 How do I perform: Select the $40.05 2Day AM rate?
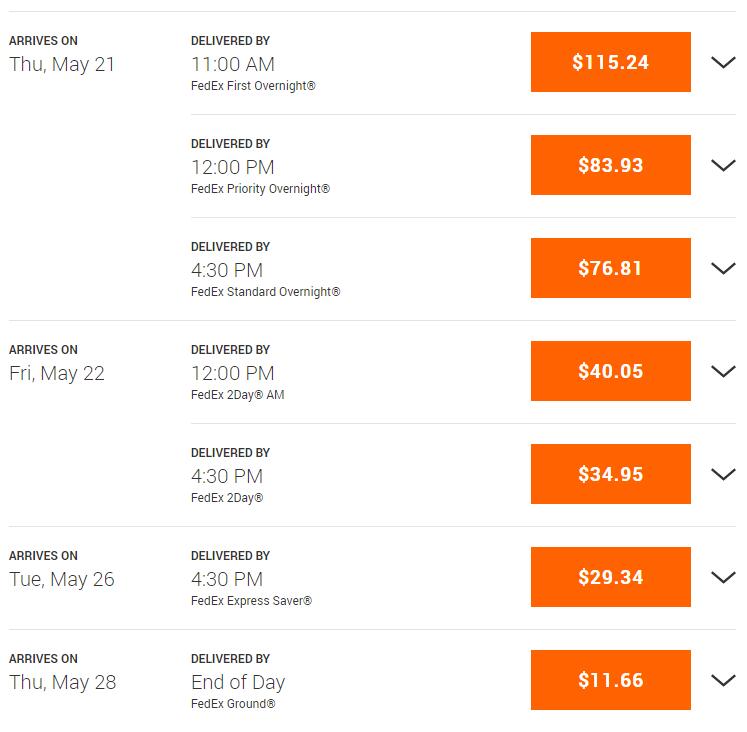(610, 371)
